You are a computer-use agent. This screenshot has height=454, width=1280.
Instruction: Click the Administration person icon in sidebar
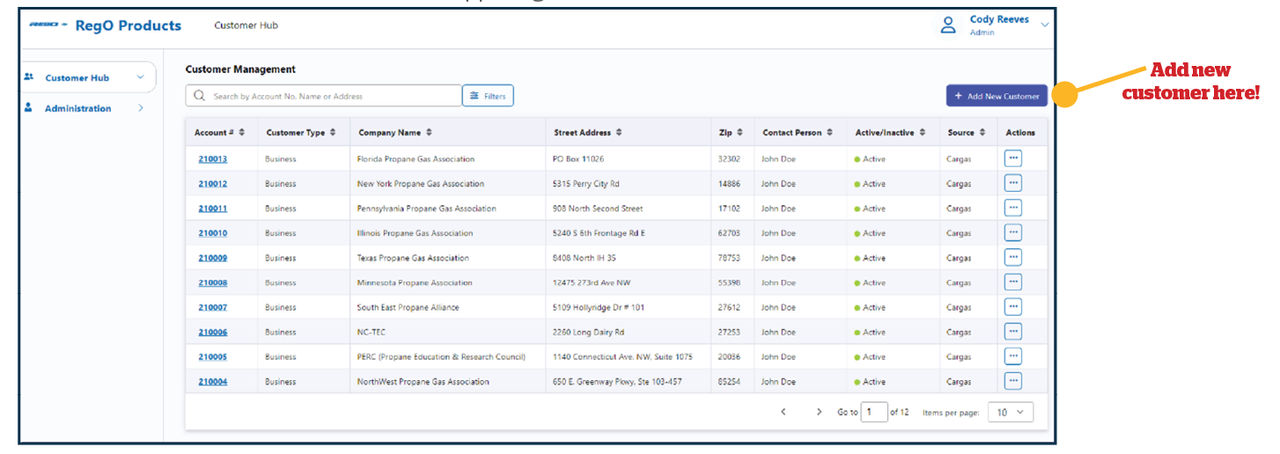(x=29, y=108)
